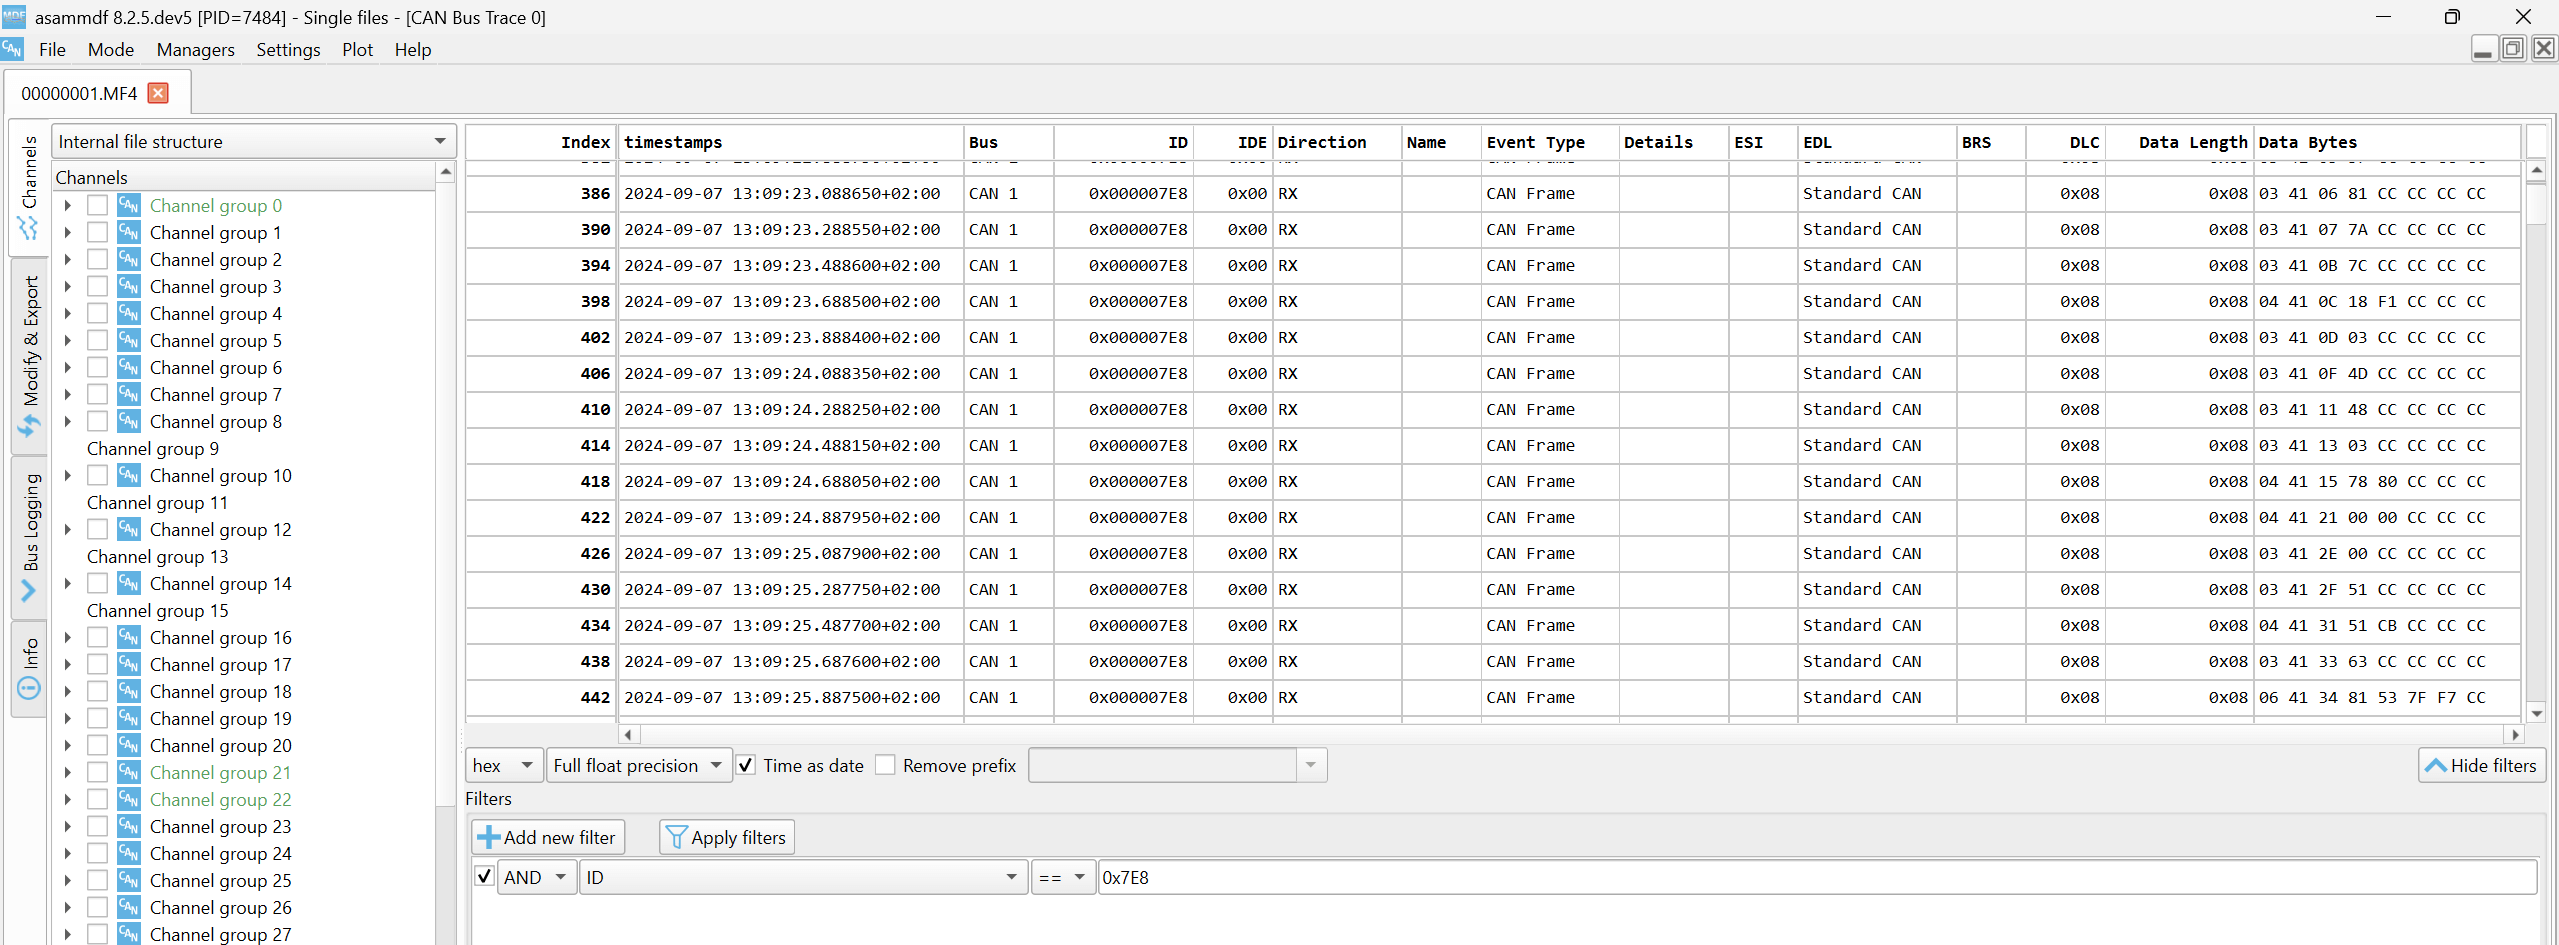Click the CAN icon of Channel group 16
Viewport: 2559px width, 945px height.
coord(129,637)
